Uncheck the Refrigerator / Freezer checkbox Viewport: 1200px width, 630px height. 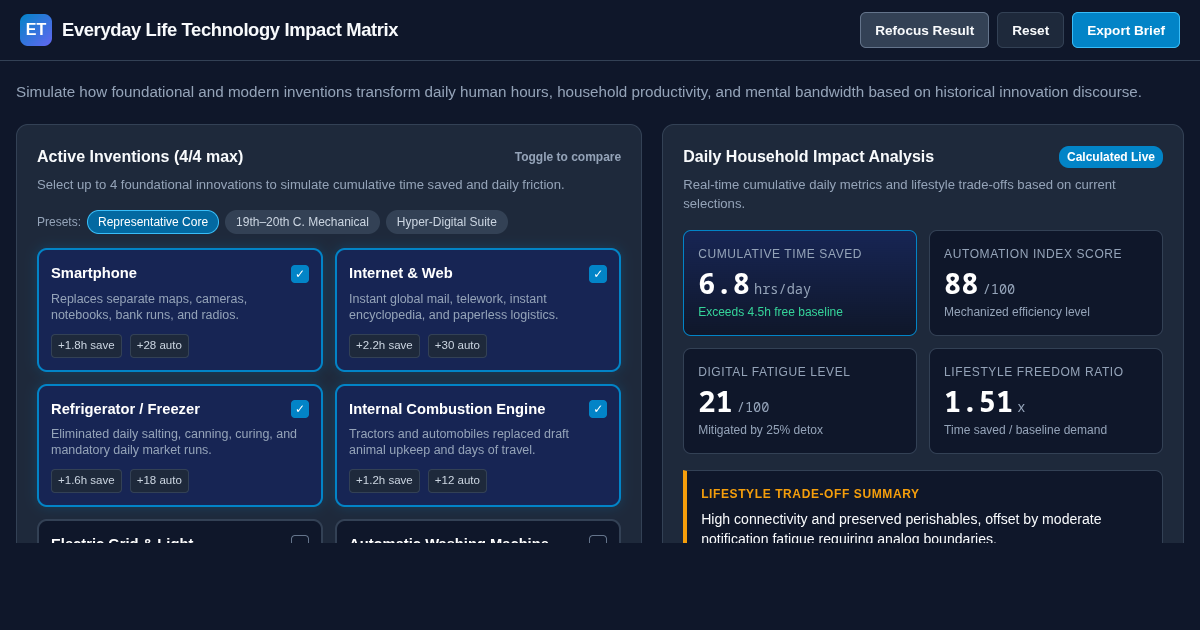pyautogui.click(x=300, y=409)
